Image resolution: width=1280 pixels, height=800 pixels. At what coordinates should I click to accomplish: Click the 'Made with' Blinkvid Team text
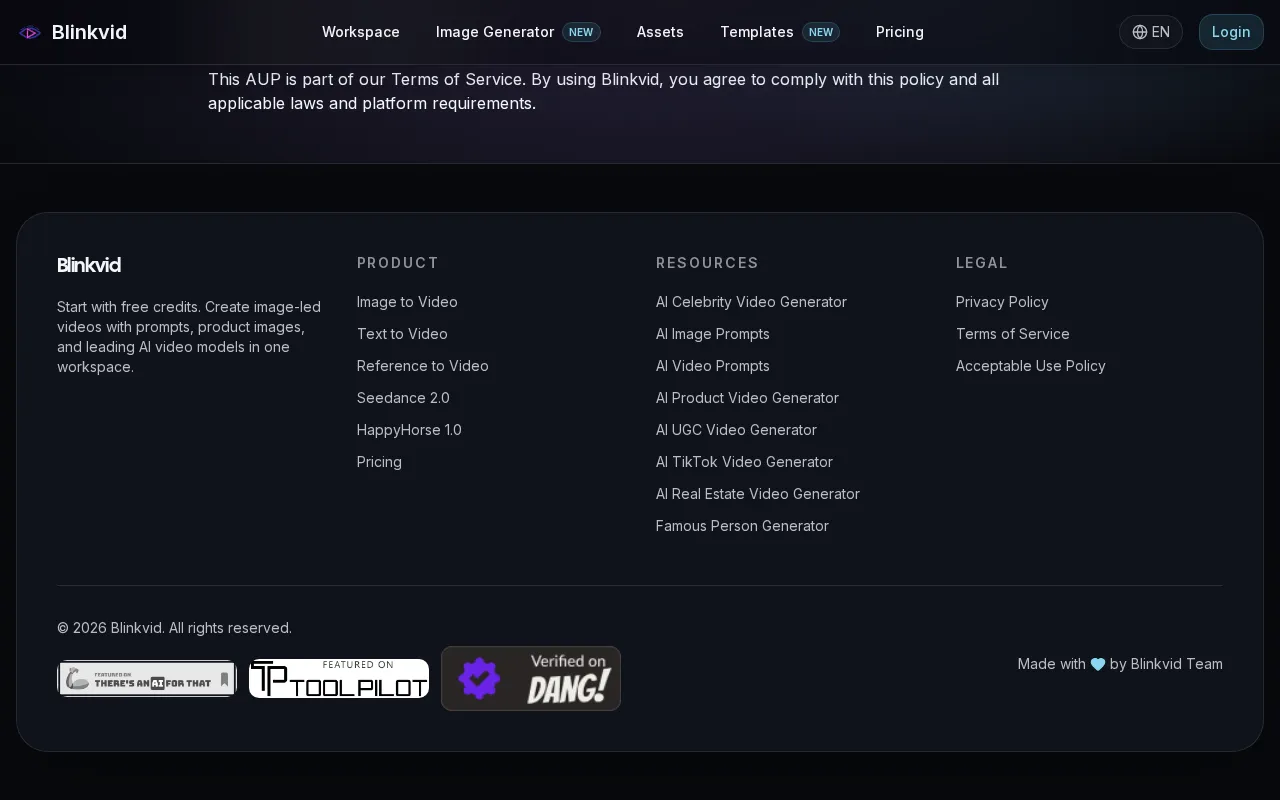point(1120,664)
